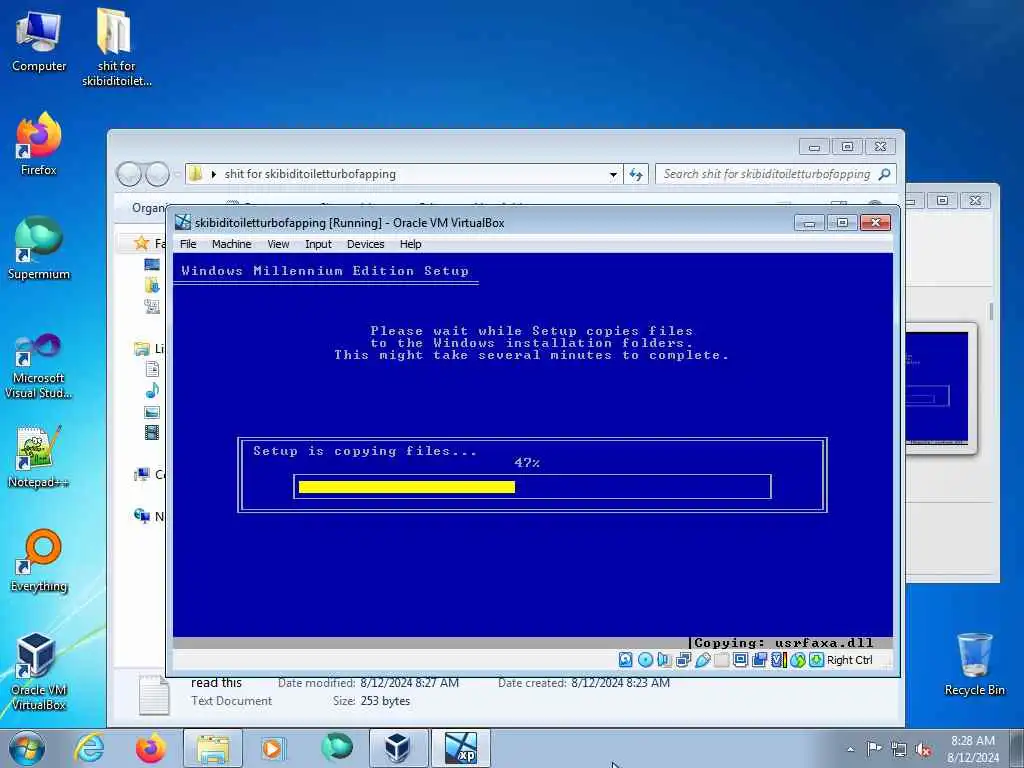This screenshot has height=768, width=1024.
Task: Open the File menu in VirtualBox
Action: pyautogui.click(x=188, y=244)
